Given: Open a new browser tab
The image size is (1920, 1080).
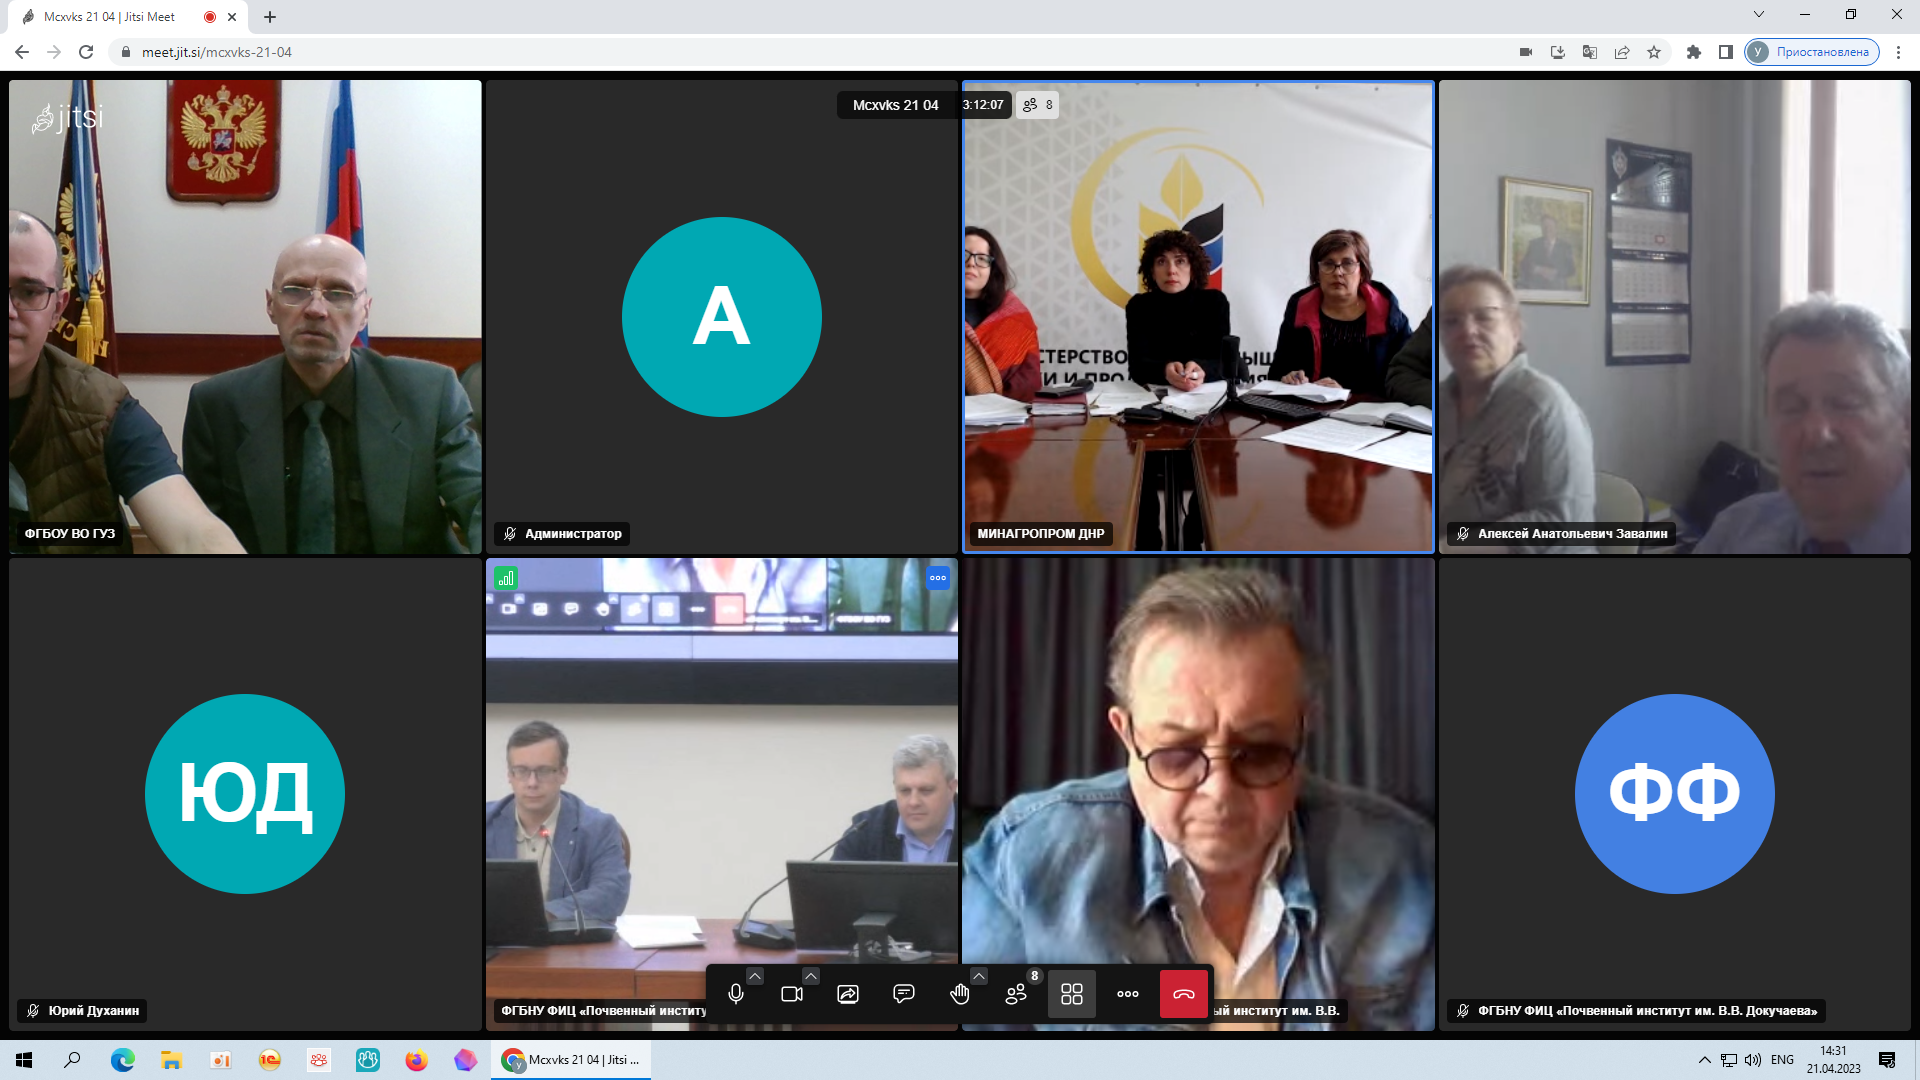Looking at the screenshot, I should [270, 17].
